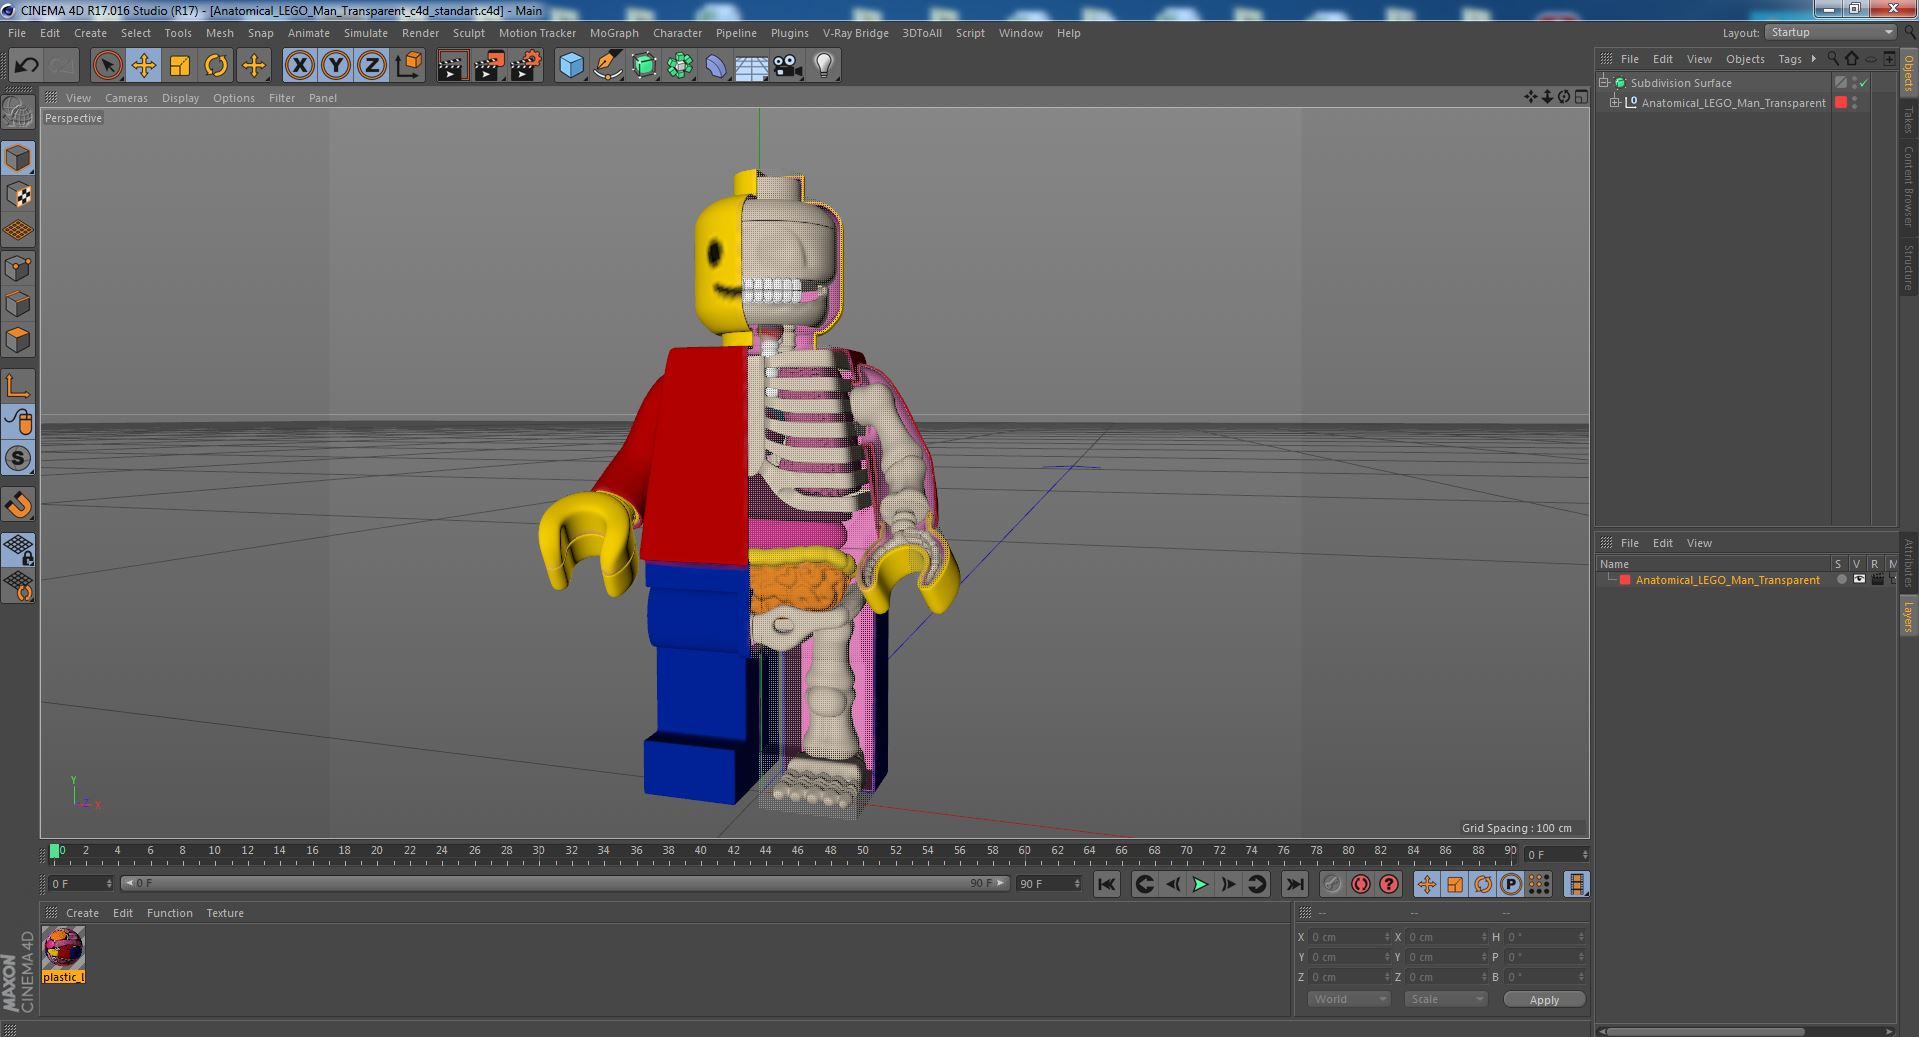
Task: Switch to Edges mode
Action: click(x=18, y=303)
